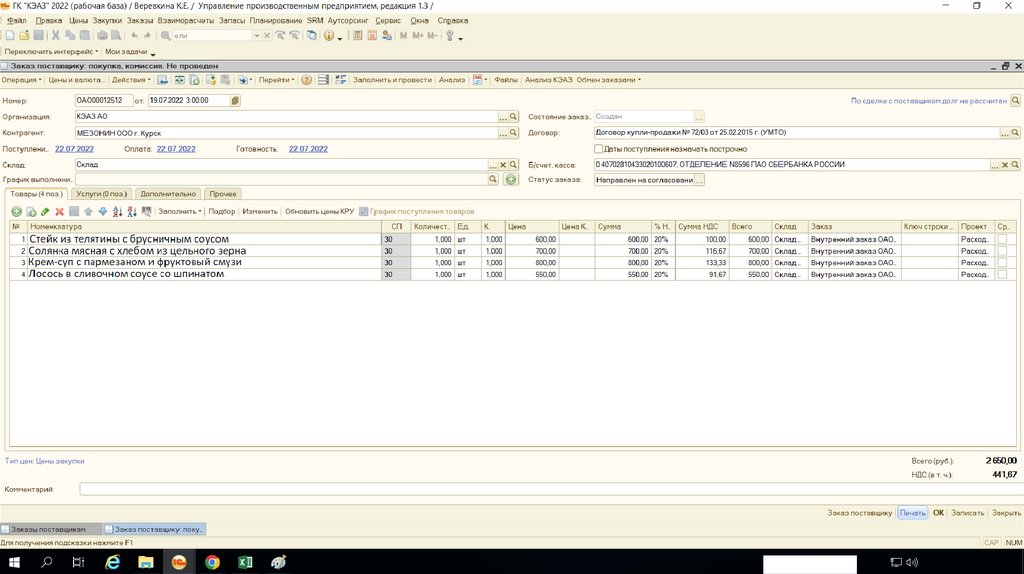Sort goods ascending with A-Z icon
This screenshot has height=574, width=1024.
click(x=117, y=212)
